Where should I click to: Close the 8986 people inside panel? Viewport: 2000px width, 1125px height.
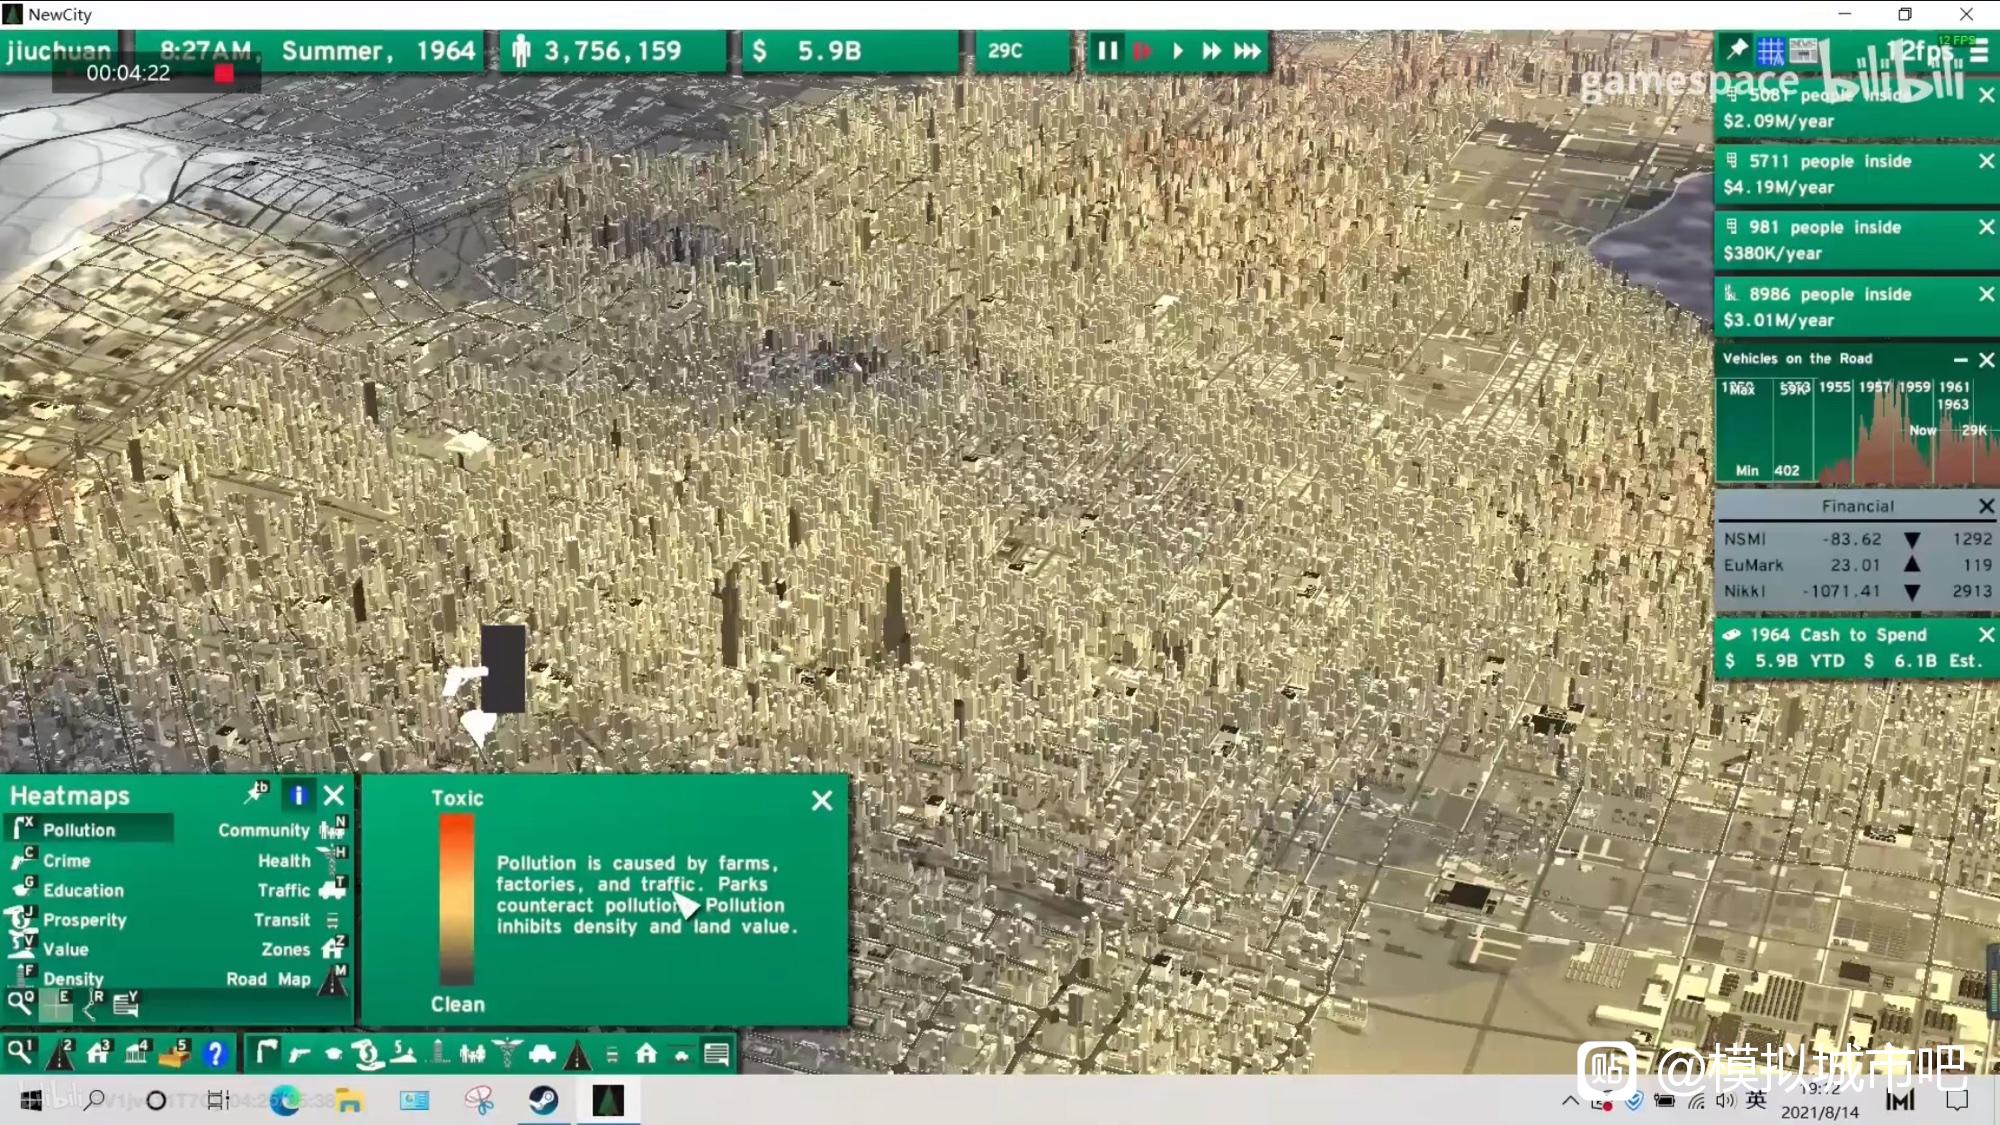click(x=1986, y=295)
